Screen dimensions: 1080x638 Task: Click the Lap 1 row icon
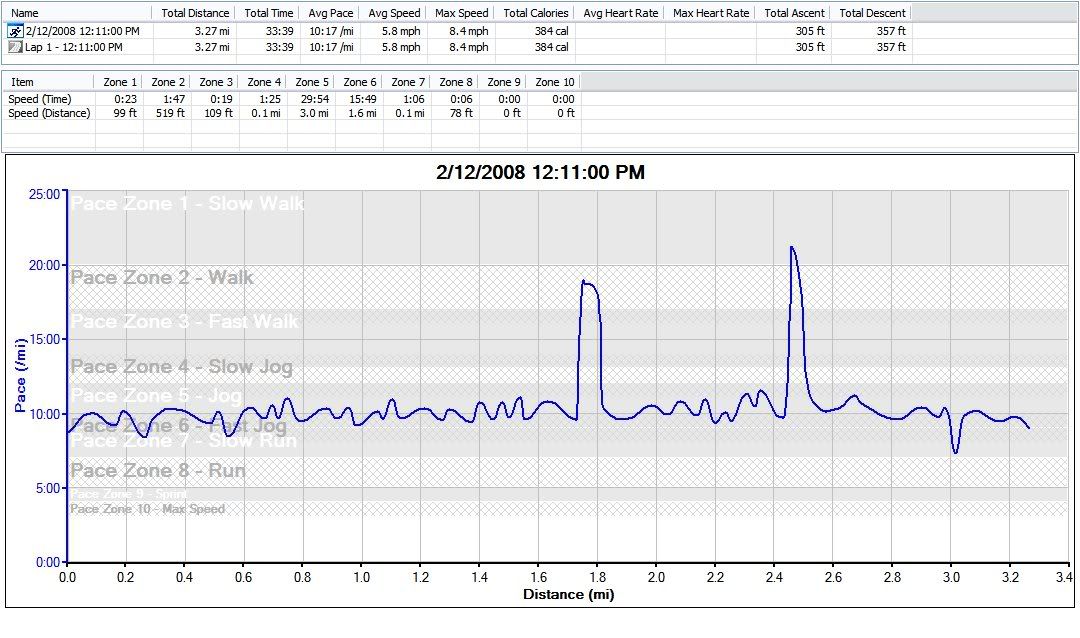pyautogui.click(x=15, y=47)
